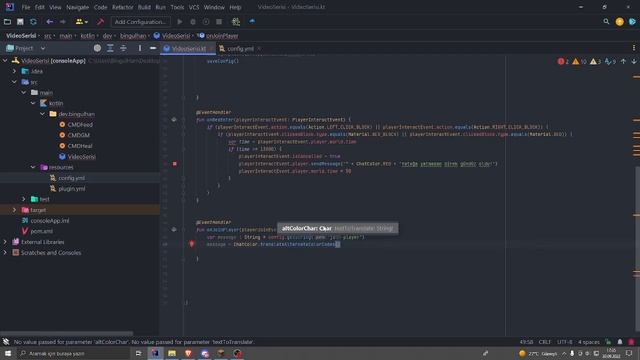Image resolution: width=640 pixels, height=360 pixels.
Task: Expand the .idea folder
Action: [x=15, y=71]
